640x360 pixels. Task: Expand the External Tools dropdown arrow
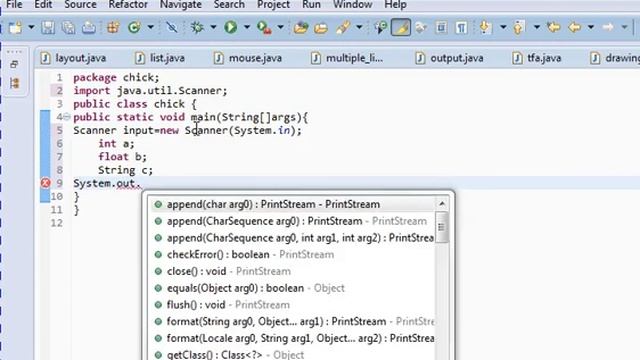click(x=280, y=27)
